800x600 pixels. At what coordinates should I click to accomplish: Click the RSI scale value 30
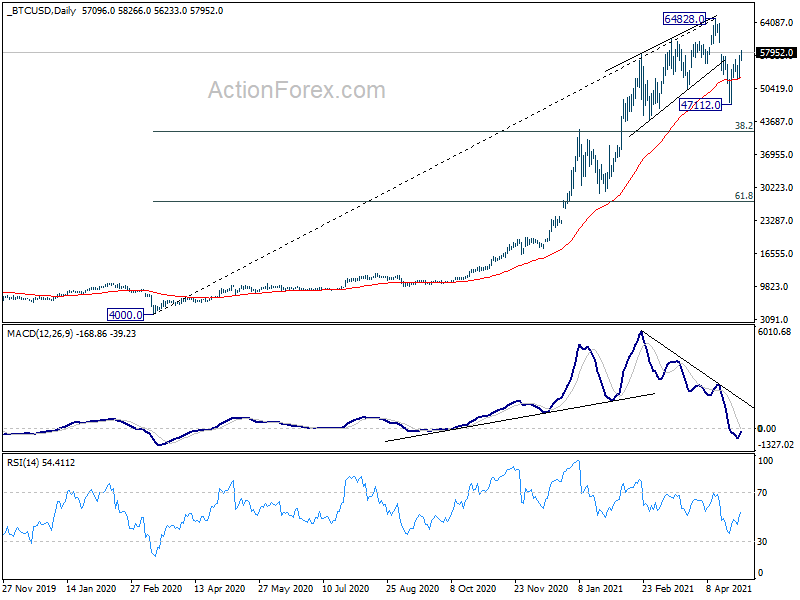762,542
